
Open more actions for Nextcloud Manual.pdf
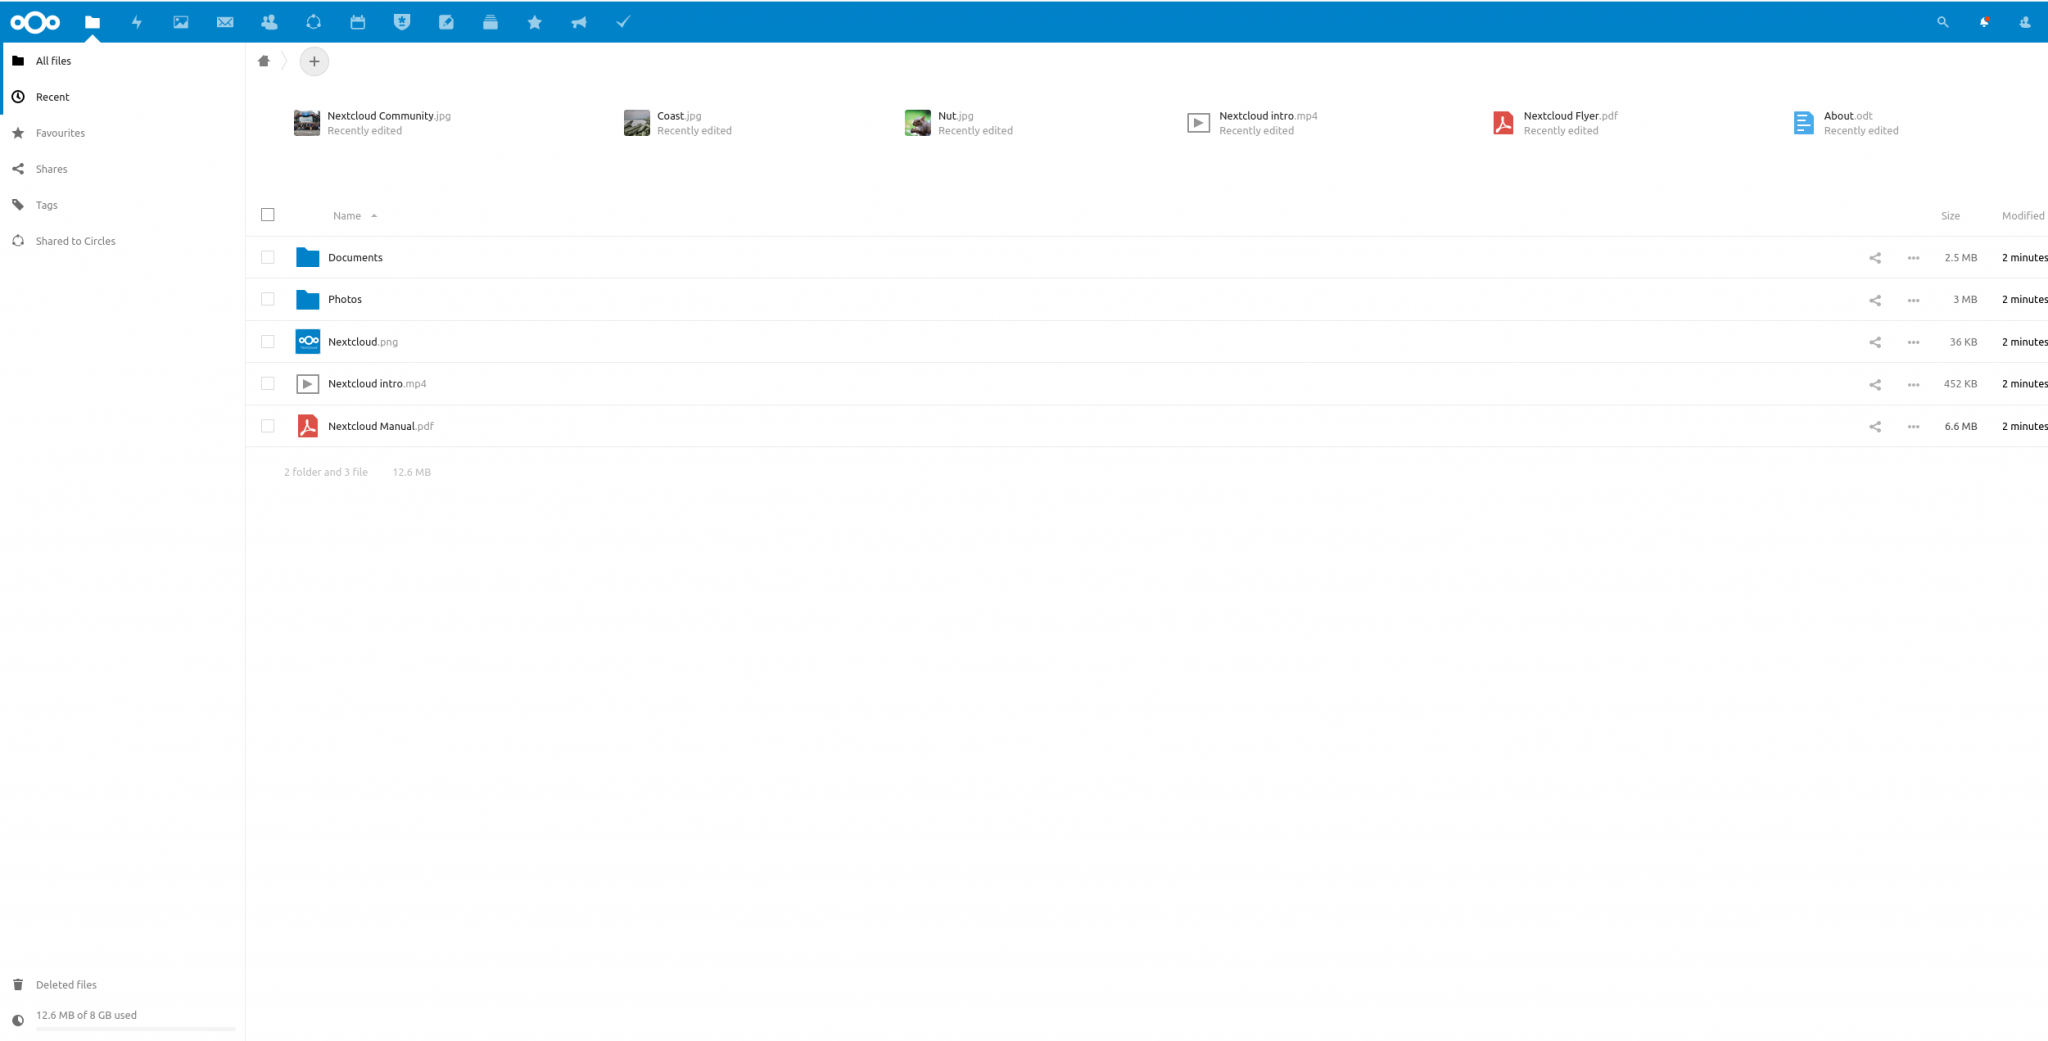click(x=1913, y=426)
